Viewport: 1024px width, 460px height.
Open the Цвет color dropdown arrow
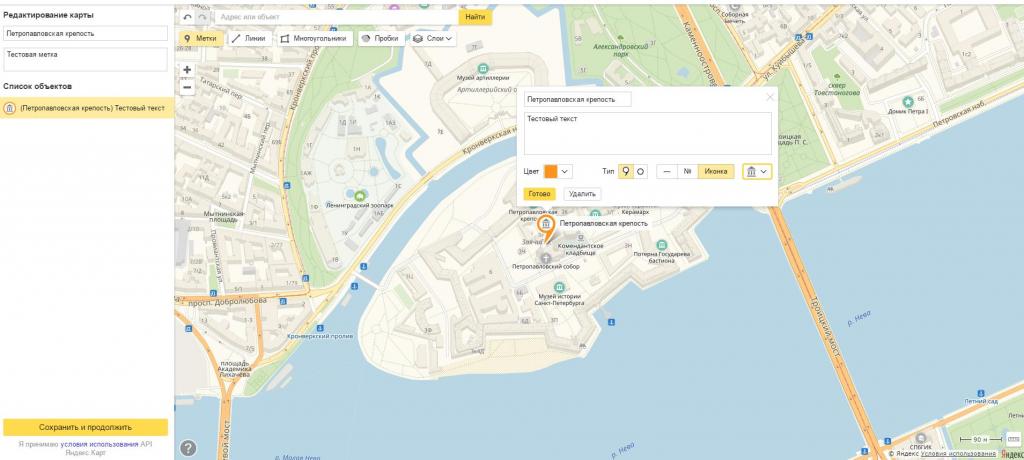pos(566,171)
